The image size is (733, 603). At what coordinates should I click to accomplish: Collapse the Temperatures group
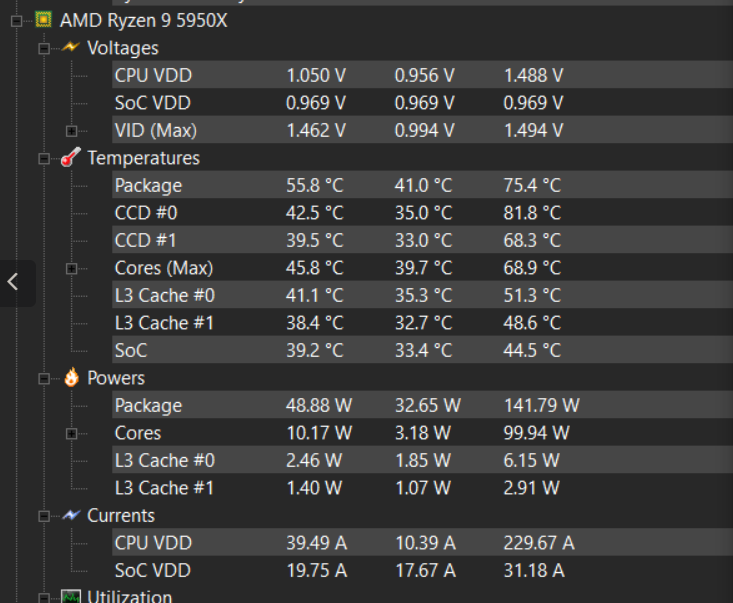click(44, 159)
